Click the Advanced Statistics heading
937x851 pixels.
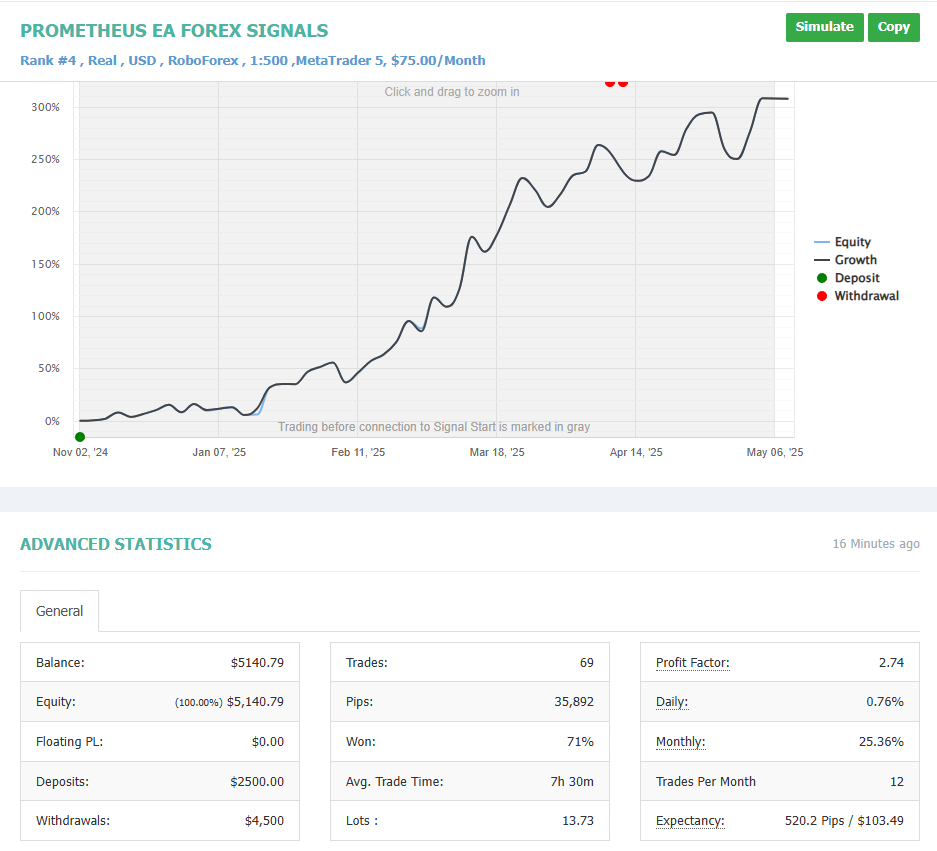[116, 544]
